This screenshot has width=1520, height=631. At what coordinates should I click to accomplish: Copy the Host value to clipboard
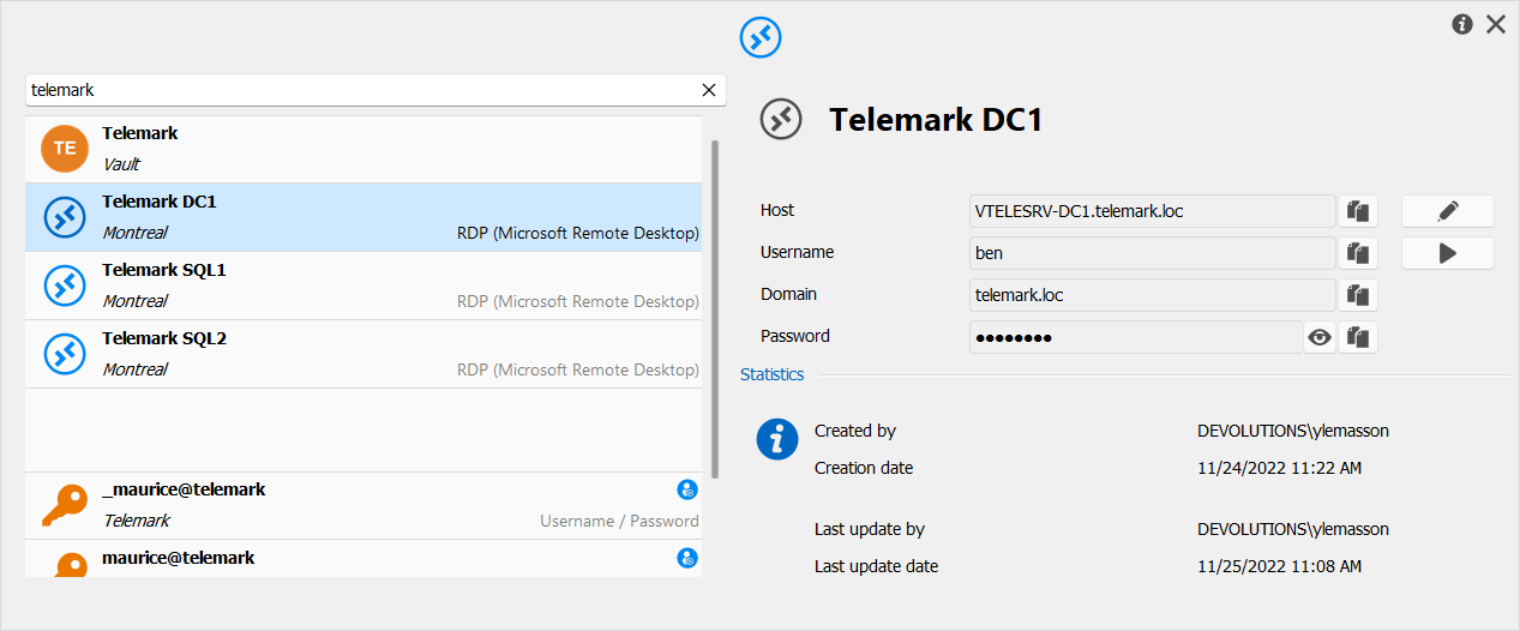[1357, 211]
